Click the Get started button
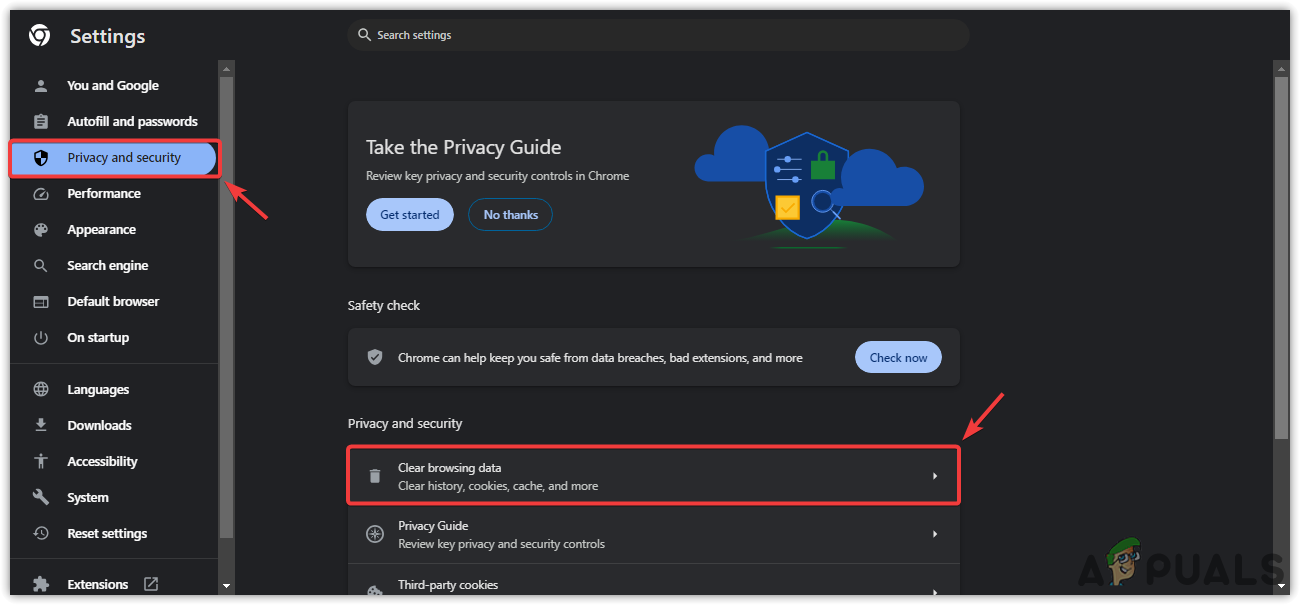Viewport: 1300px width, 605px height. (410, 215)
